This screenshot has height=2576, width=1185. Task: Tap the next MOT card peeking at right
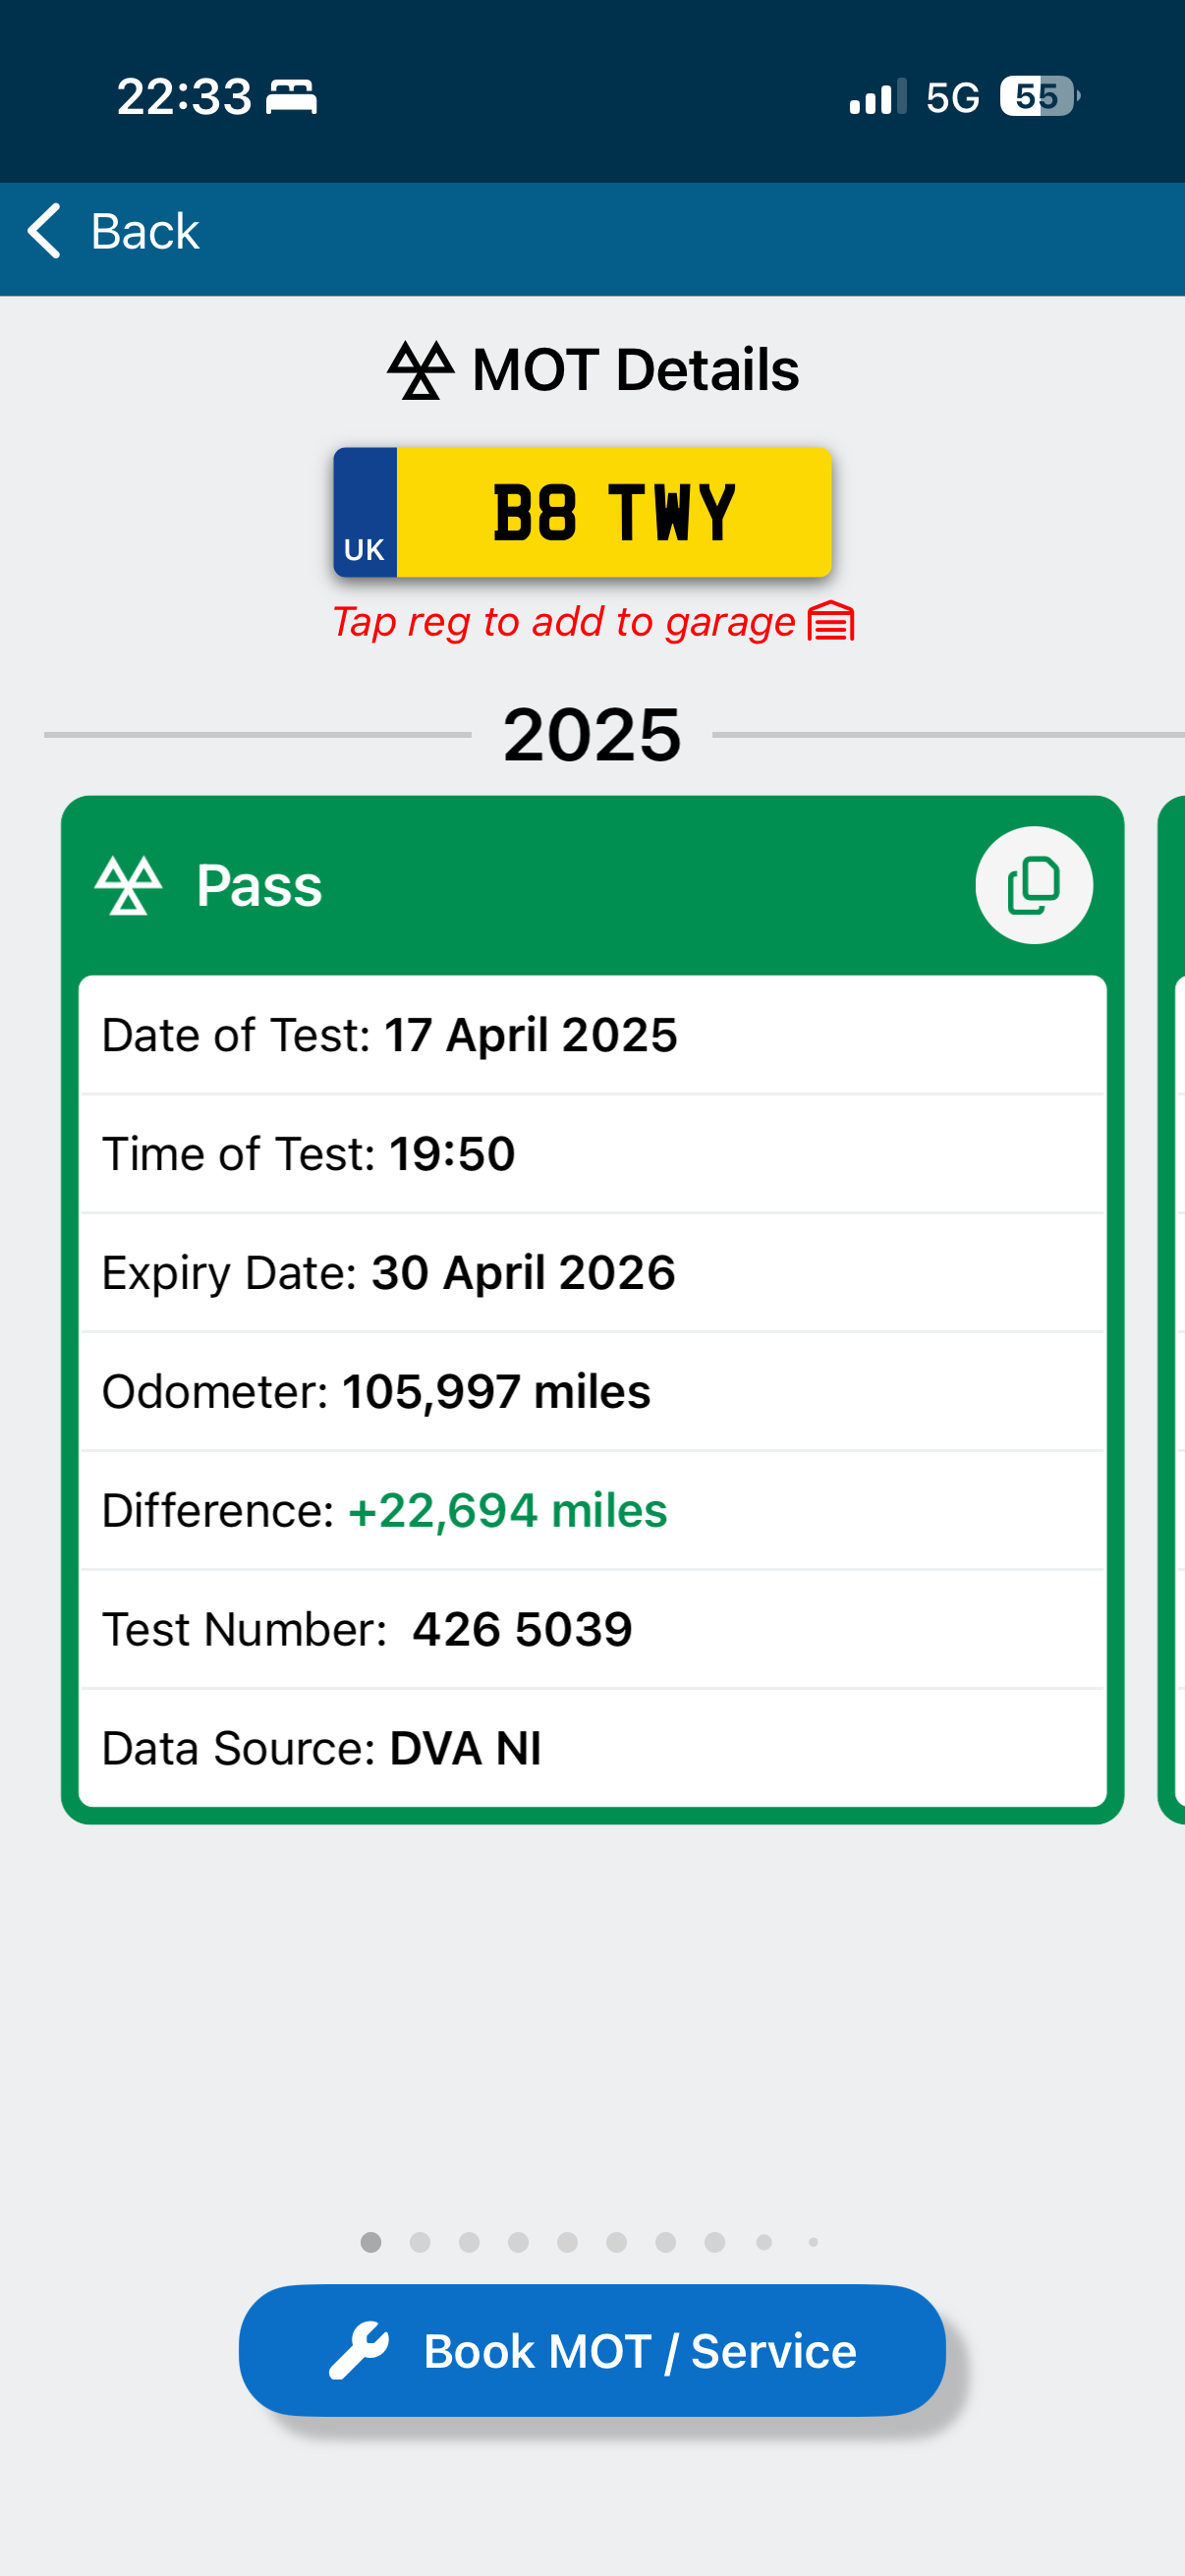[x=1171, y=1300]
